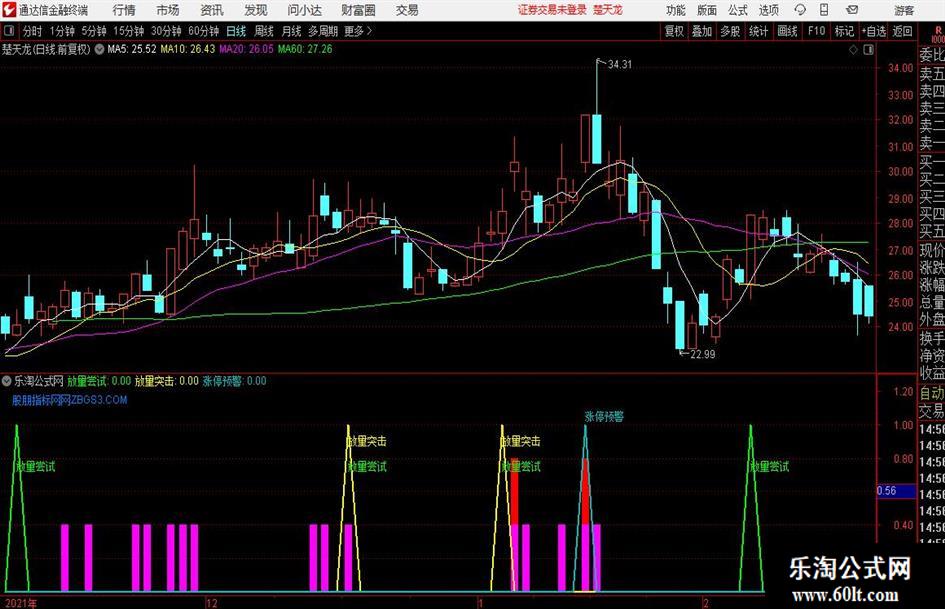Image resolution: width=945 pixels, height=609 pixels.
Task: Click the 股朋指标网 ZBGS3.COM link text
Action: [70, 400]
